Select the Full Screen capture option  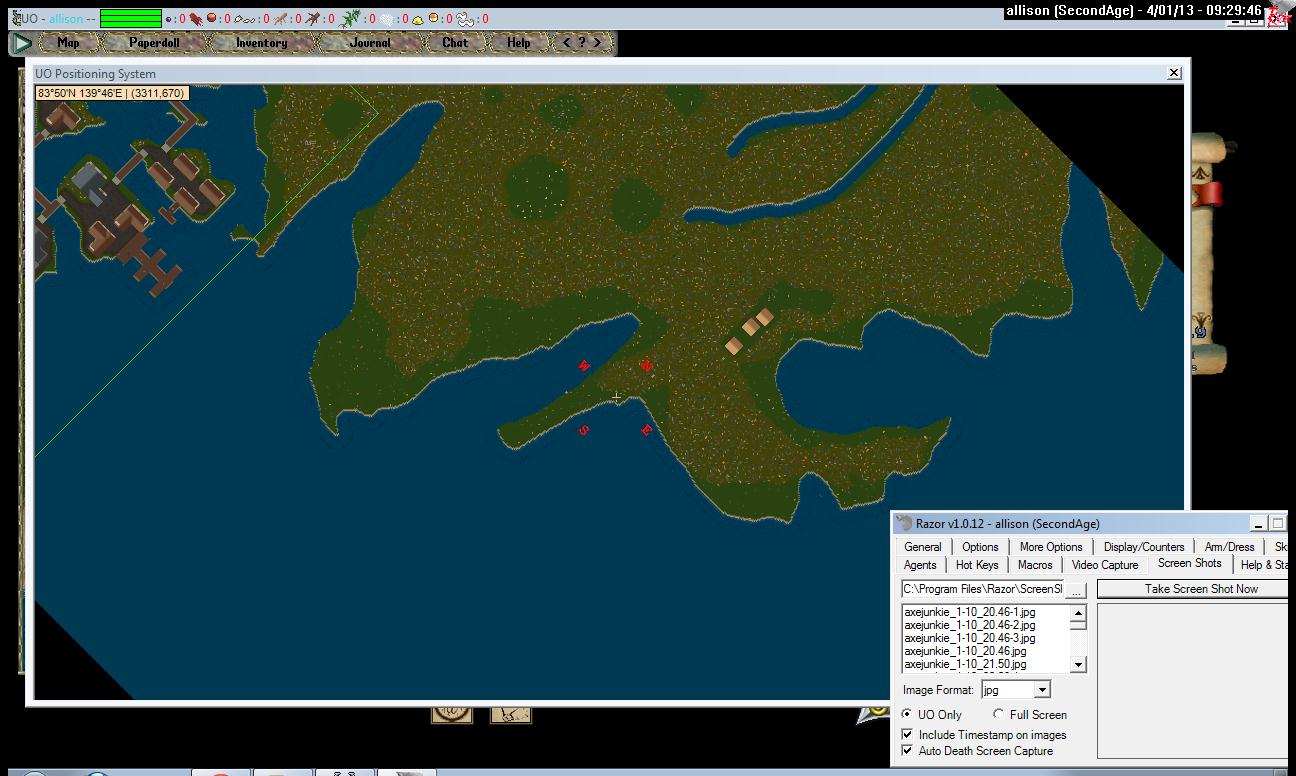[x=999, y=715]
